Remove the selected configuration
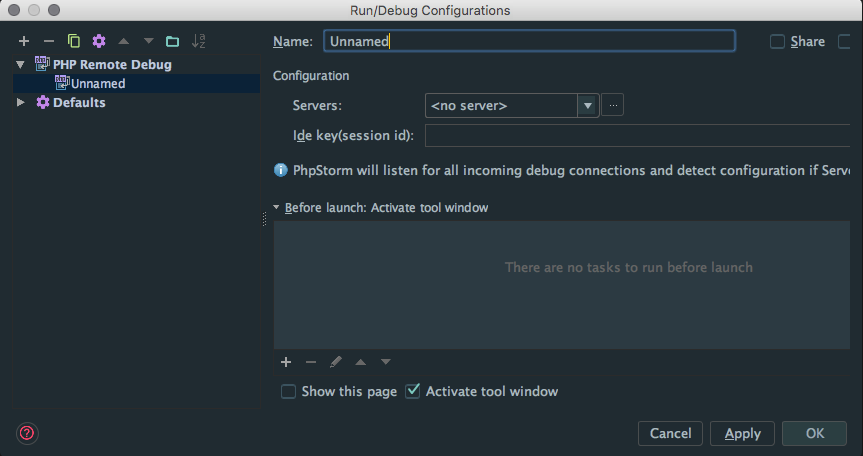863x456 pixels. 49,41
